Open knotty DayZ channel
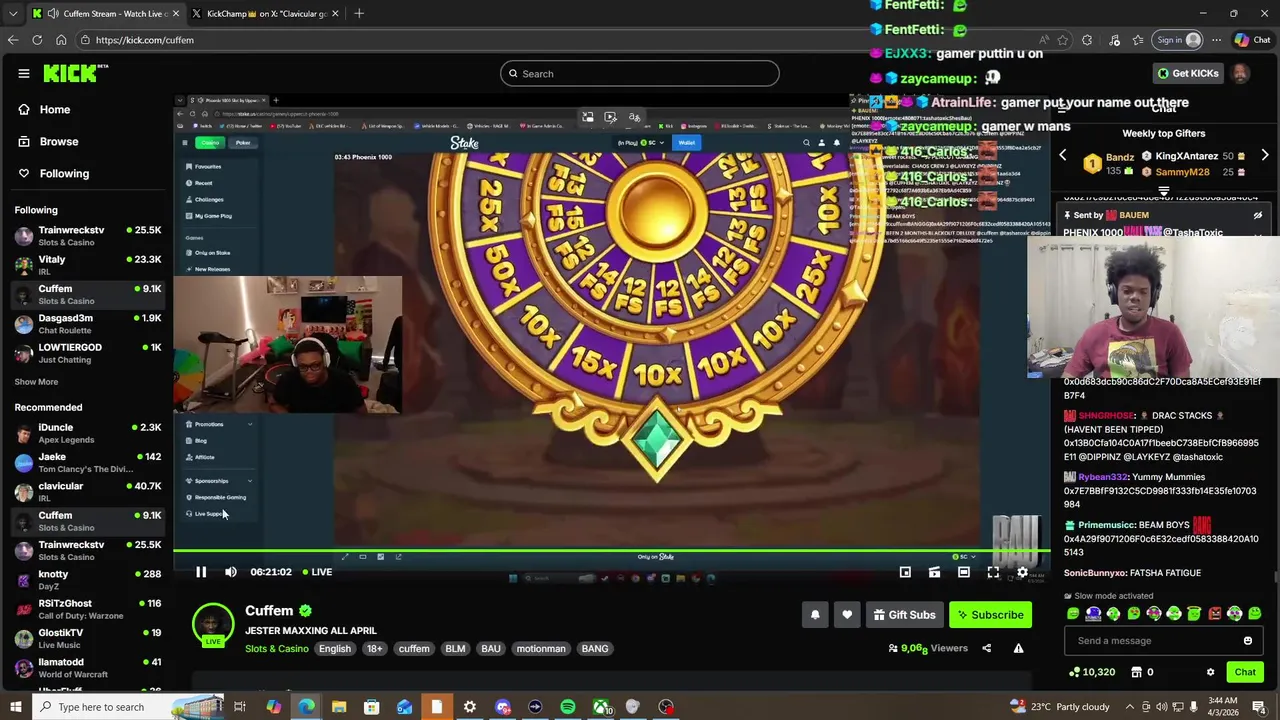Viewport: 1280px width, 720px height. (88, 580)
